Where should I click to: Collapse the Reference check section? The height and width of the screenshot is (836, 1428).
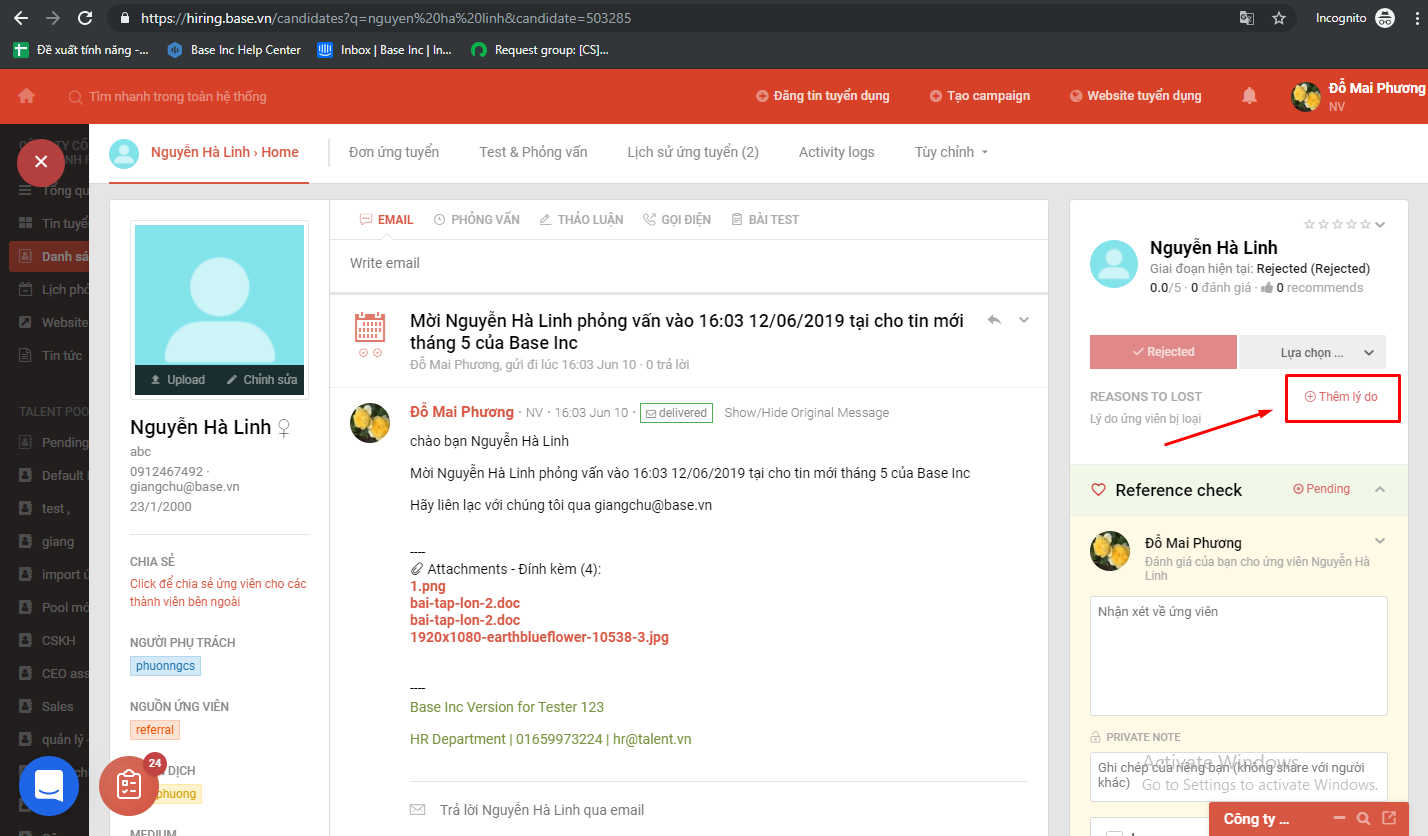[x=1380, y=489]
